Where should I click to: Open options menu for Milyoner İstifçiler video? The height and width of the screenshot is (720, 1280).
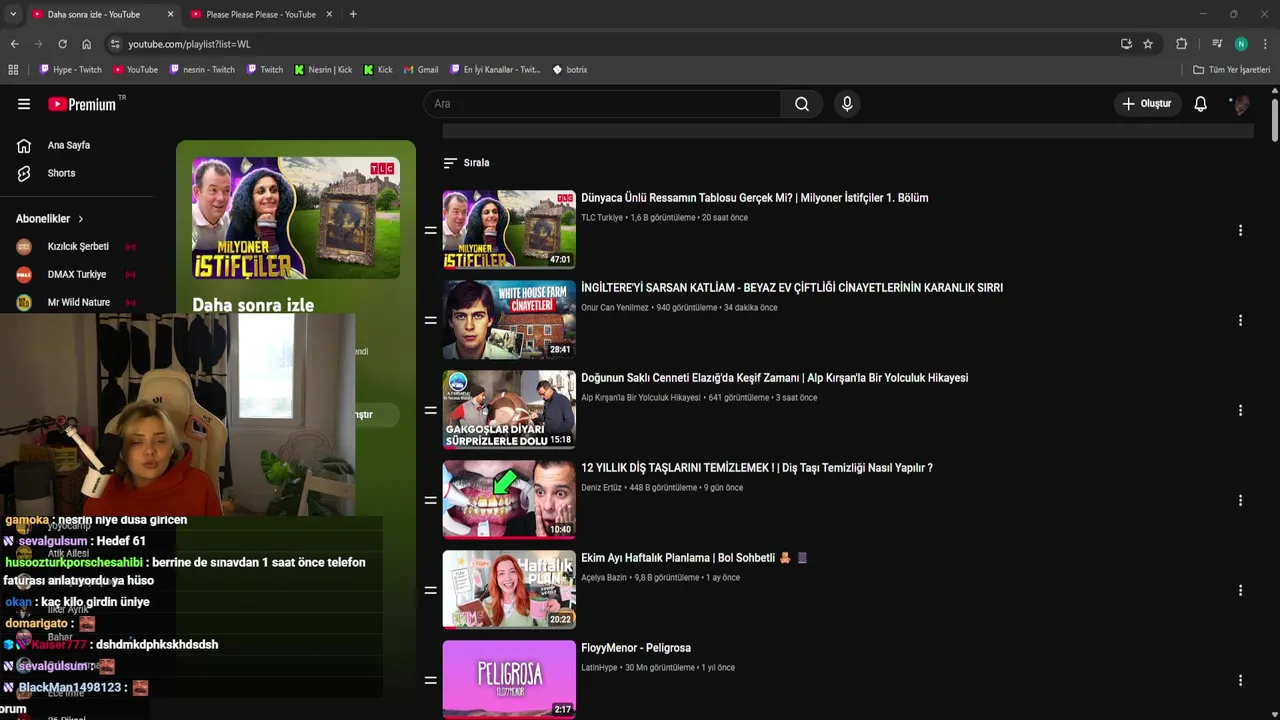pyautogui.click(x=1240, y=230)
